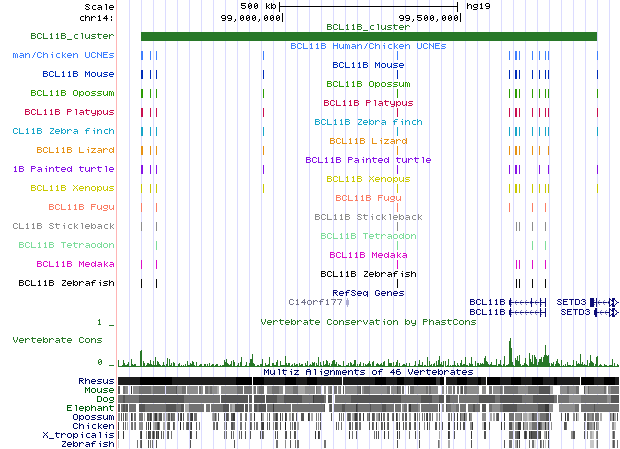This screenshot has width=620, height=449.
Task: Select the Rhesus alignment row label
Action: pyautogui.click(x=95, y=381)
